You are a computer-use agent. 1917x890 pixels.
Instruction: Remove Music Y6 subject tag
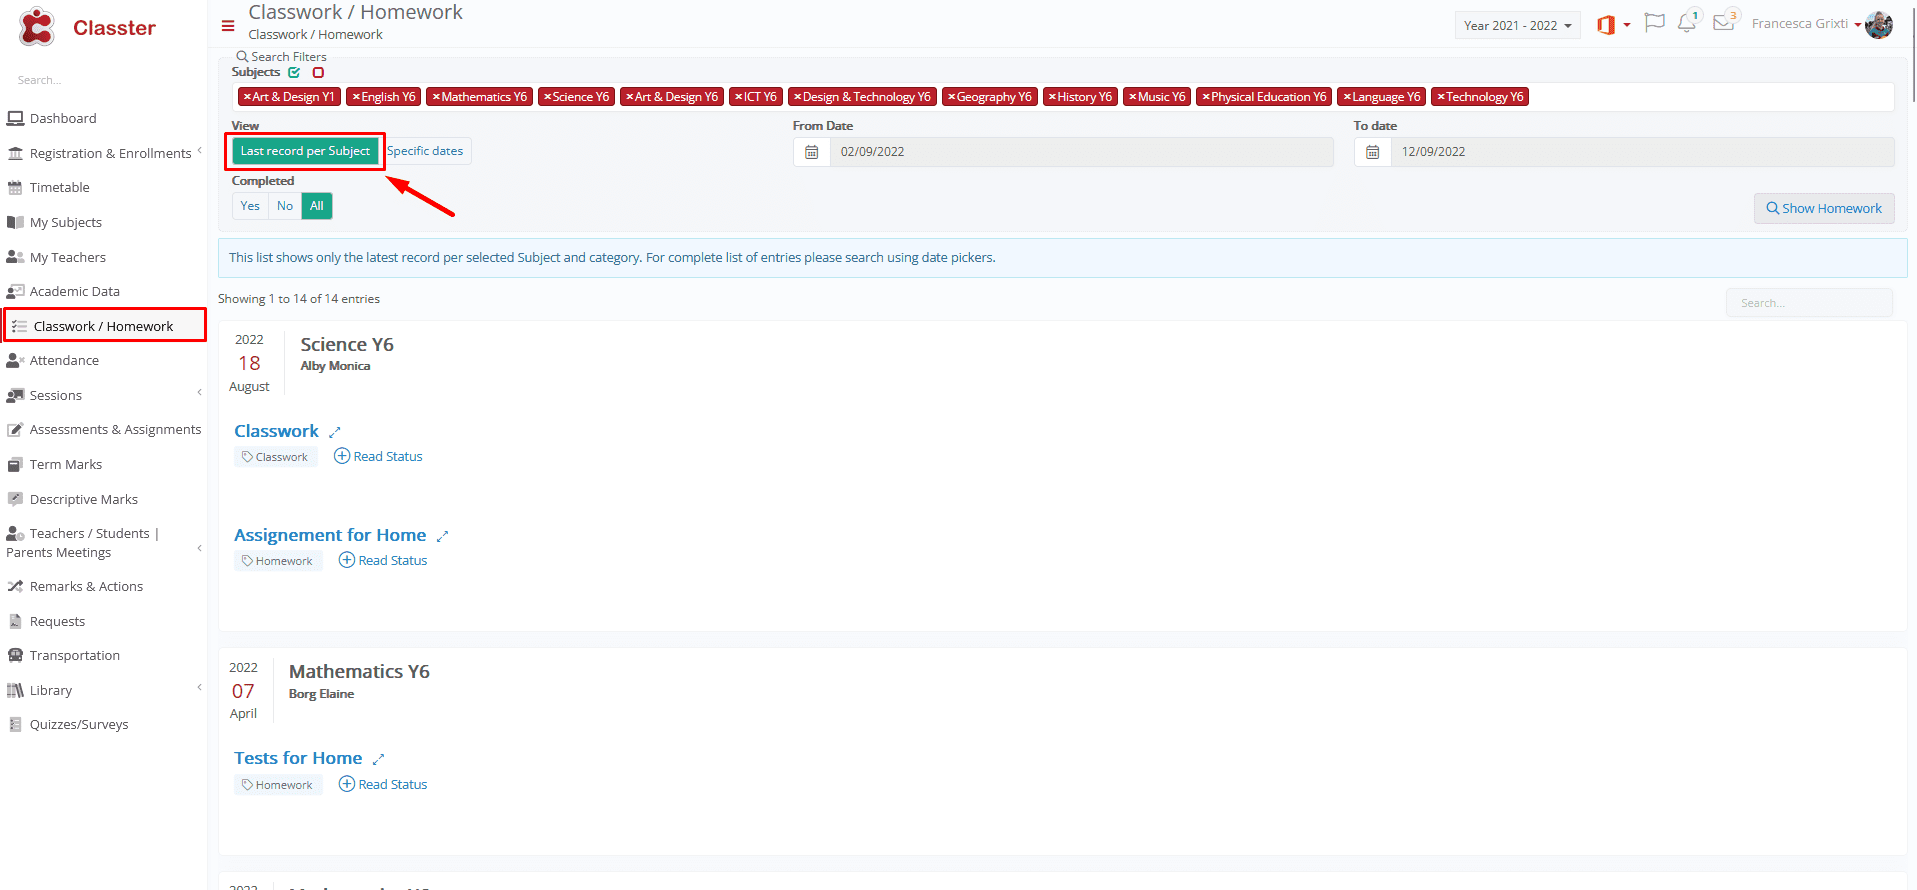pos(1133,97)
